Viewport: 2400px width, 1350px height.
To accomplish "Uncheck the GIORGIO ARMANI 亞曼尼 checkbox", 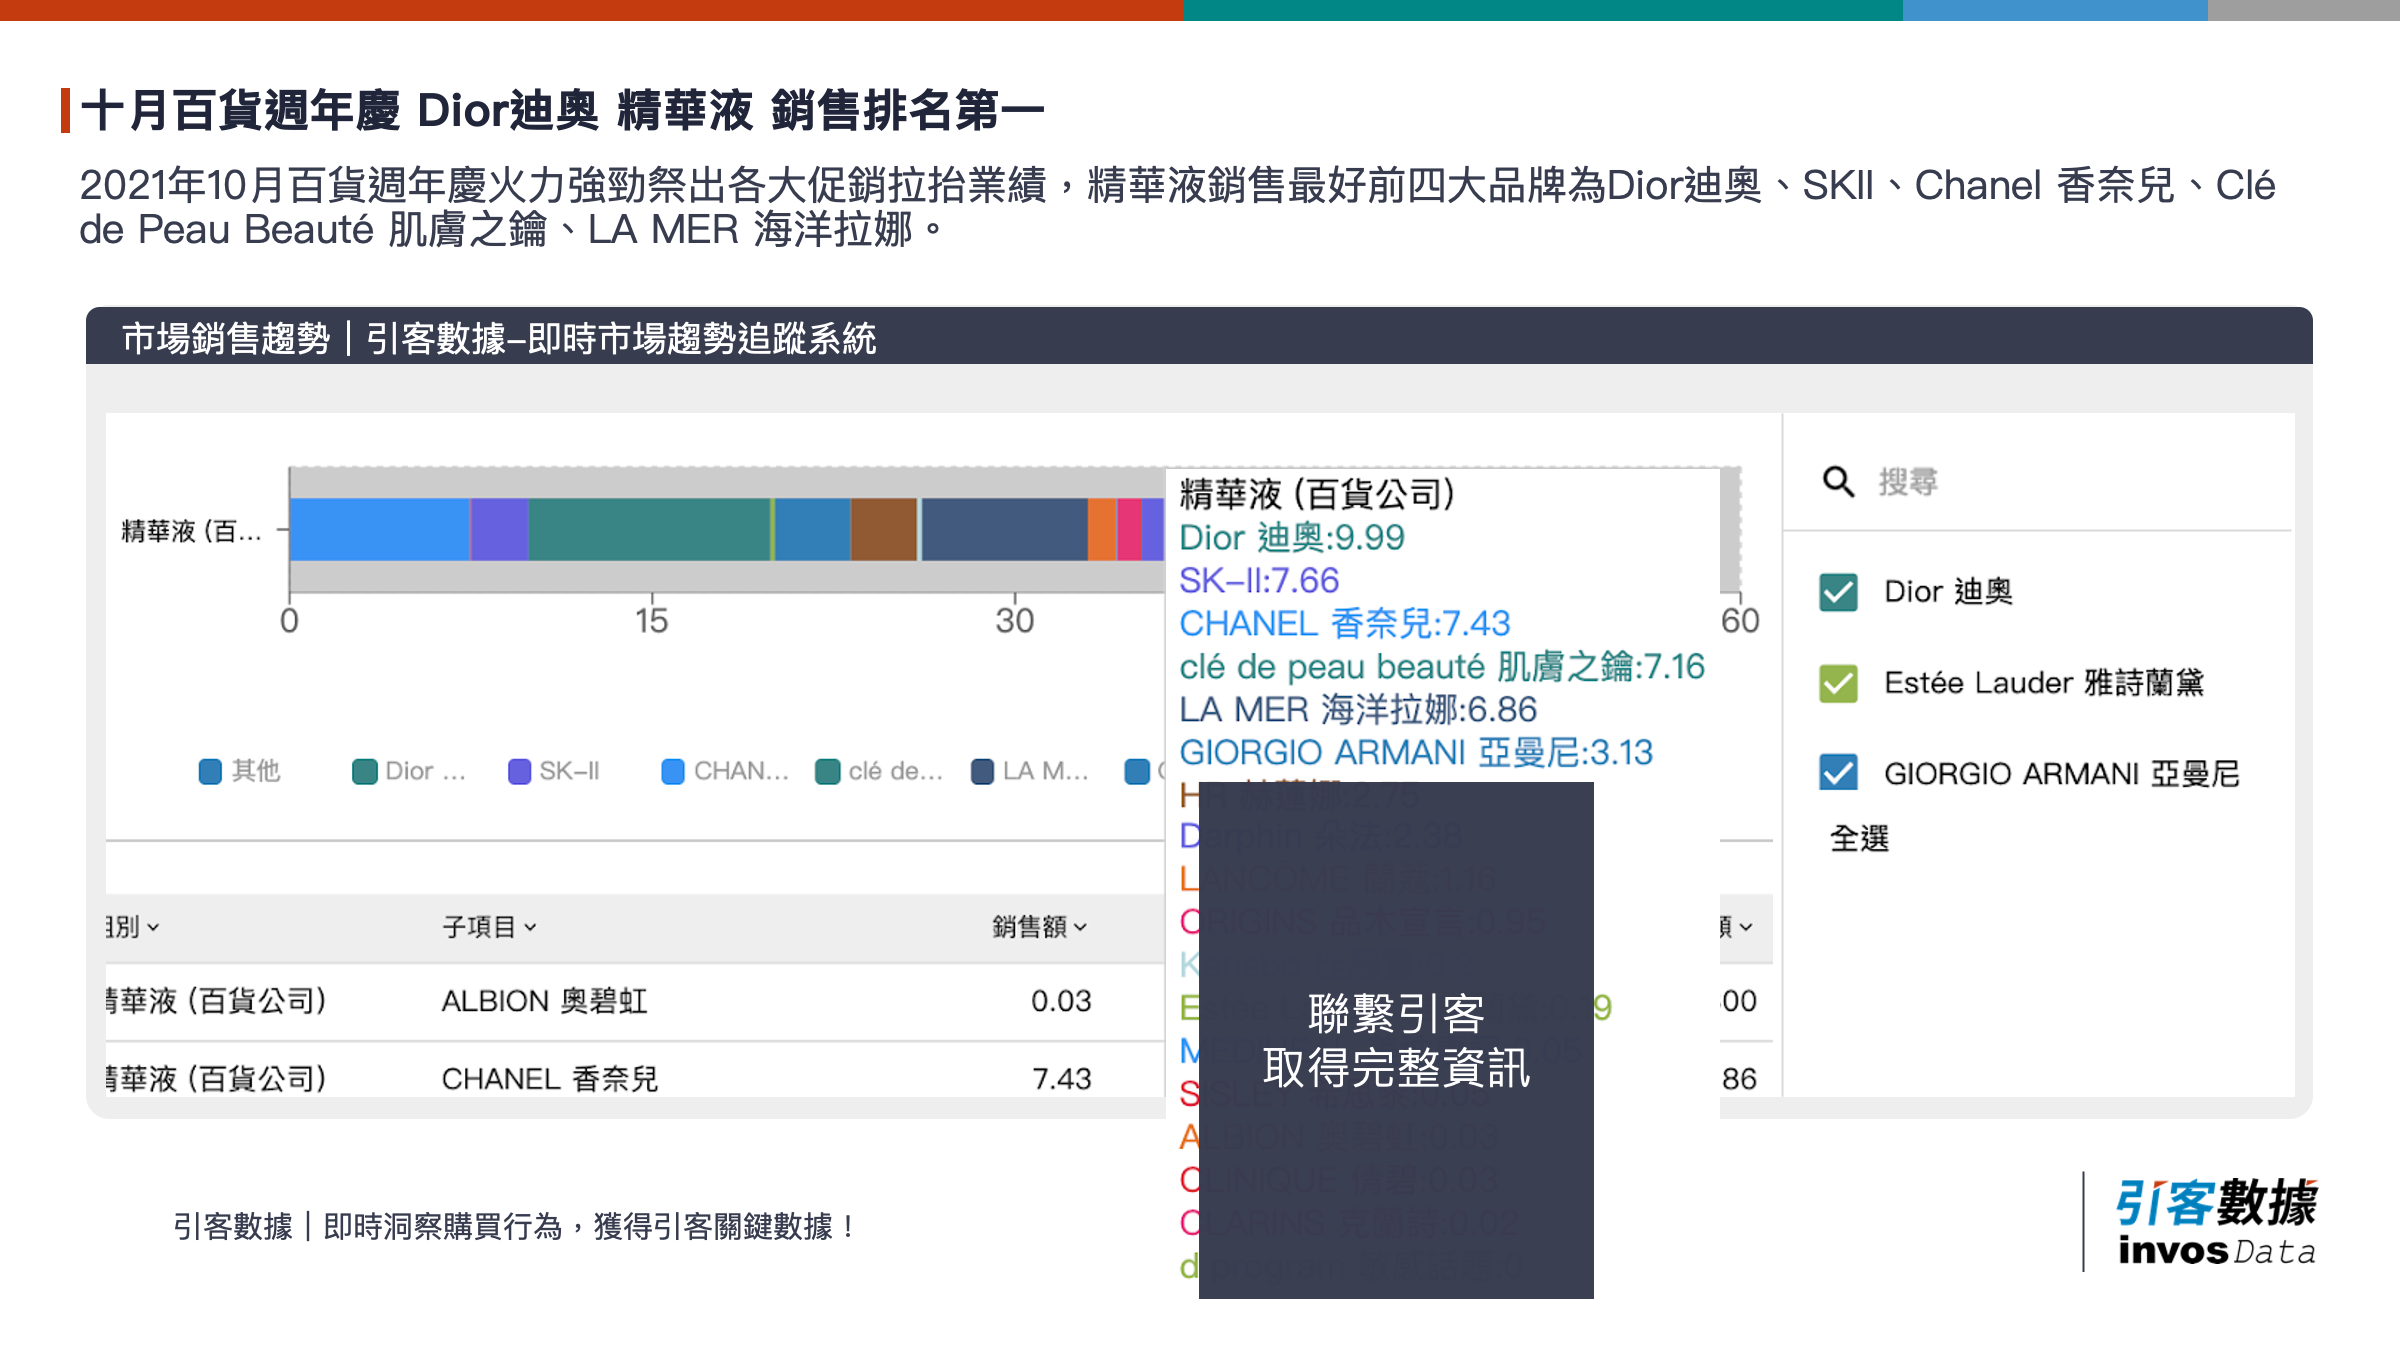I will pyautogui.click(x=1838, y=773).
